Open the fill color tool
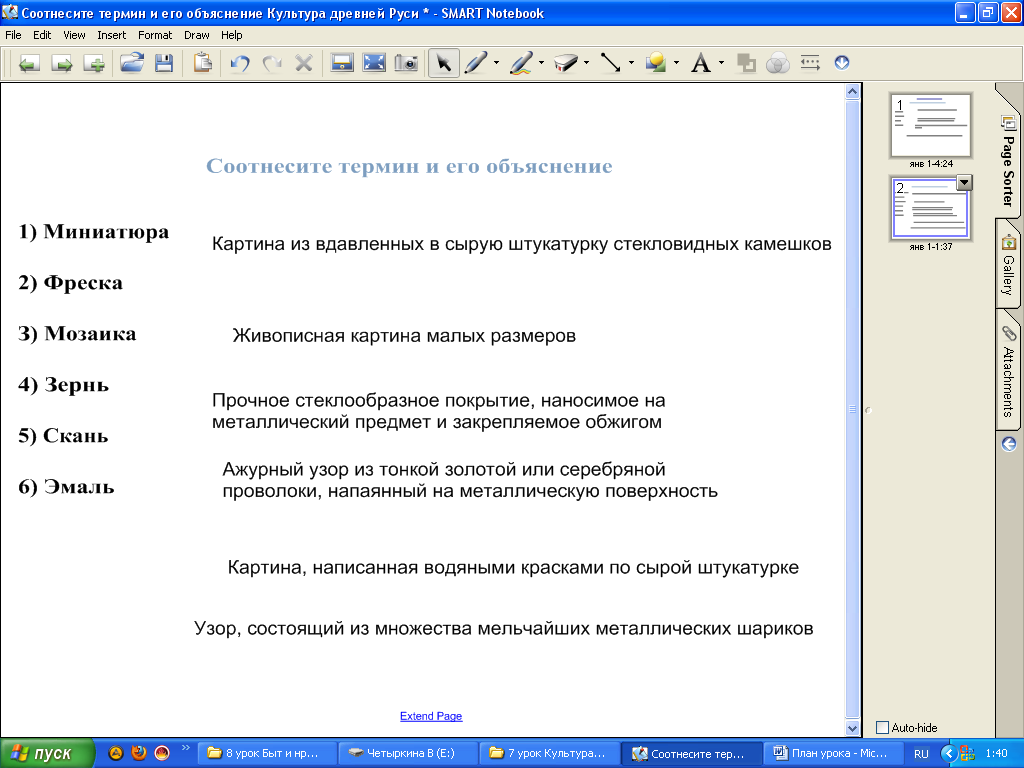 (x=746, y=63)
